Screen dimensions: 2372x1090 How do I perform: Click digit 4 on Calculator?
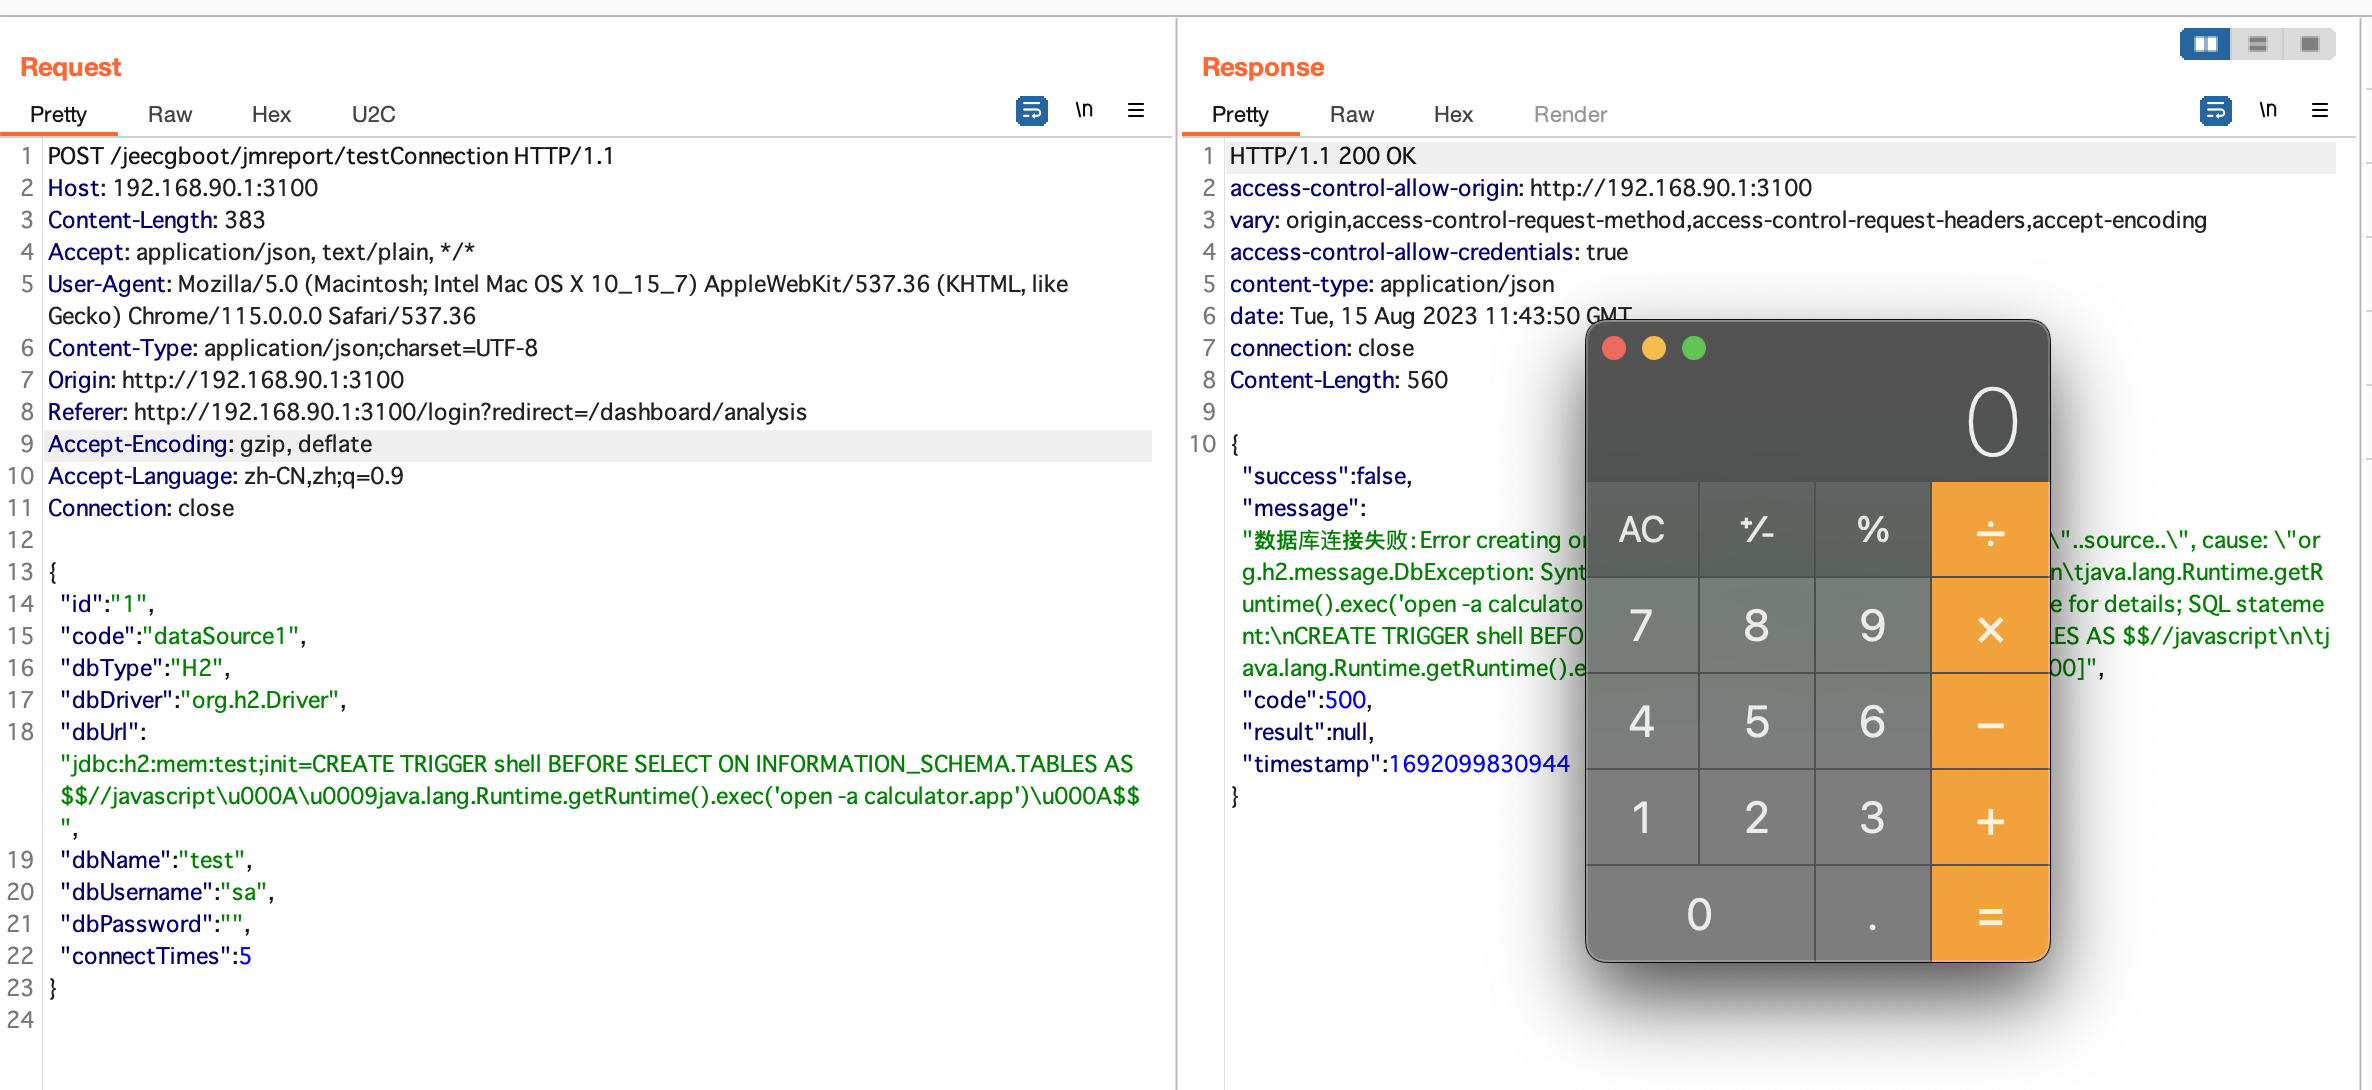1642,722
